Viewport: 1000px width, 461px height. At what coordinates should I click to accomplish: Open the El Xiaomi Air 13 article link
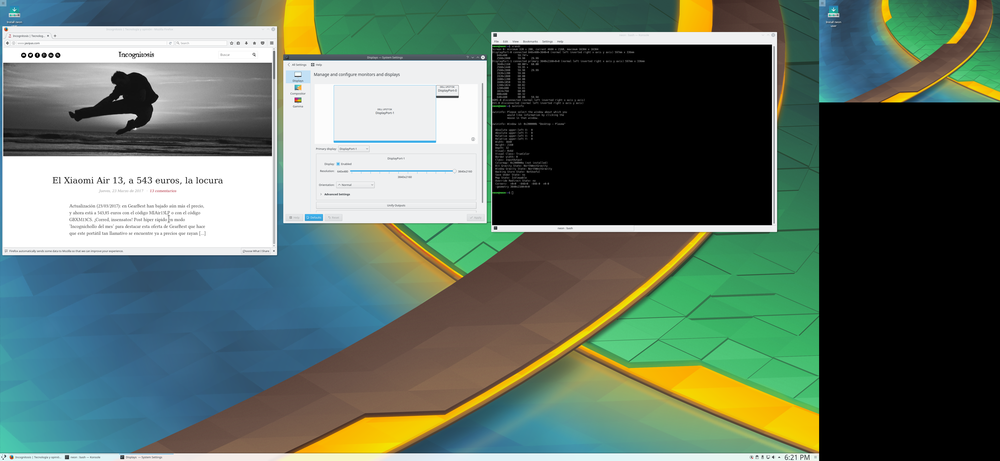click(x=137, y=180)
